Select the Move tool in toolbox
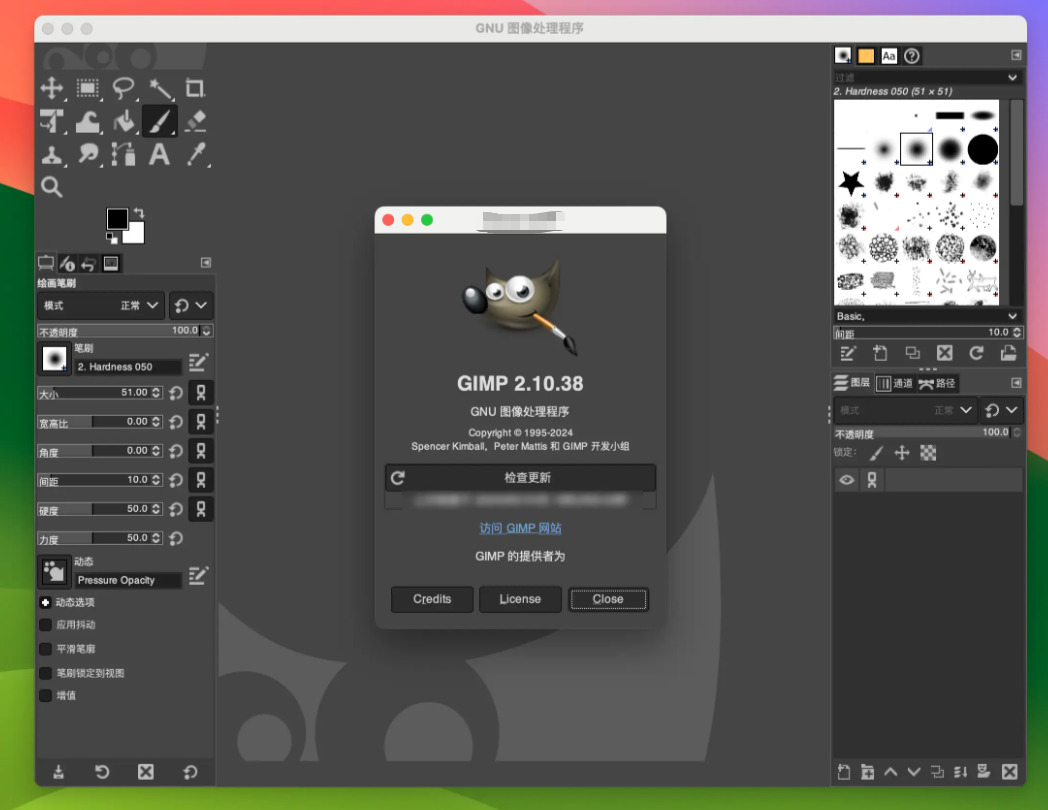The width and height of the screenshot is (1048, 810). pyautogui.click(x=51, y=88)
